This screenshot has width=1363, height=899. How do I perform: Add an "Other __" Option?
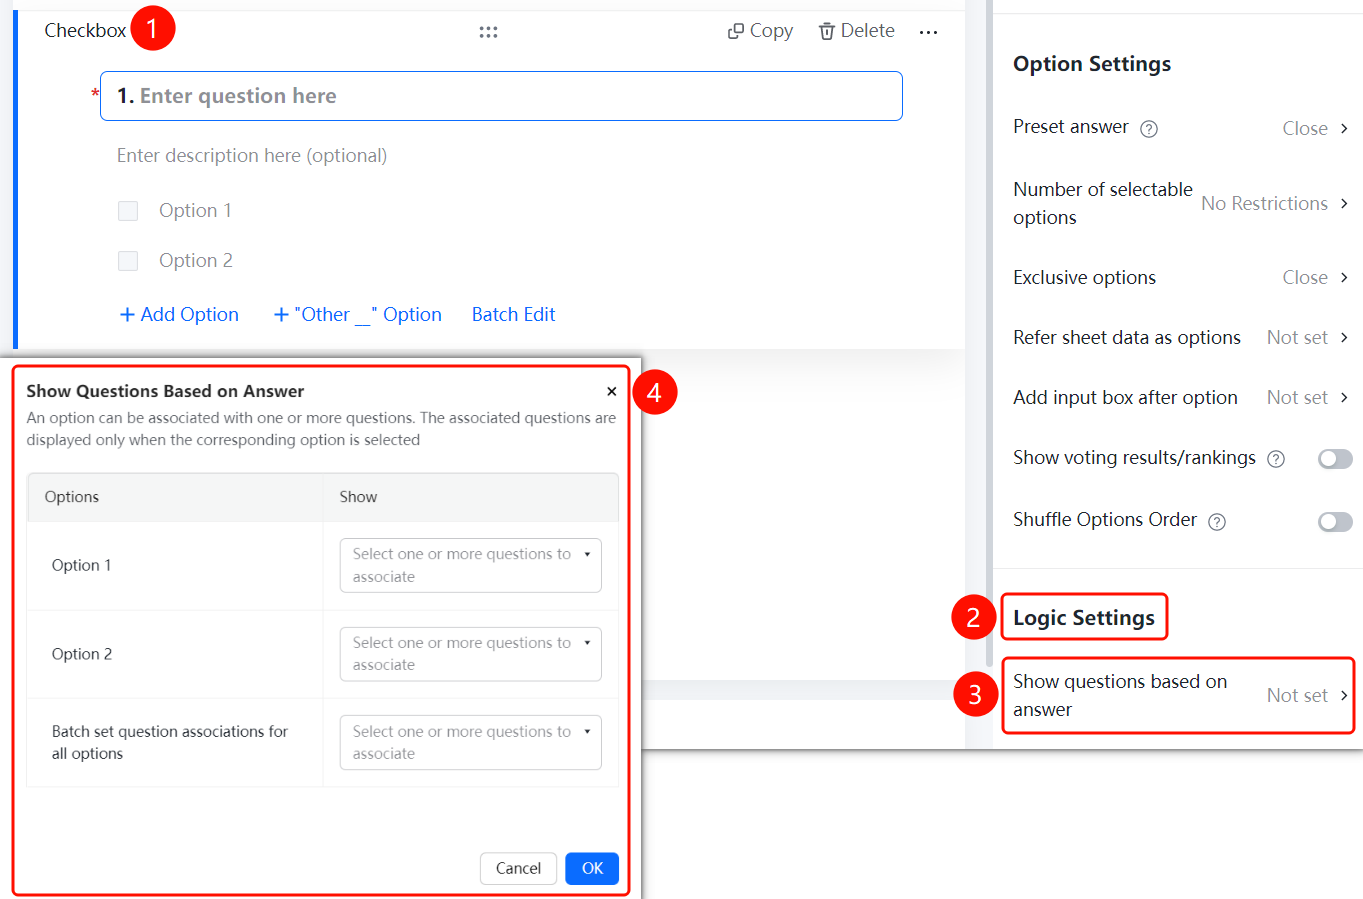click(357, 315)
